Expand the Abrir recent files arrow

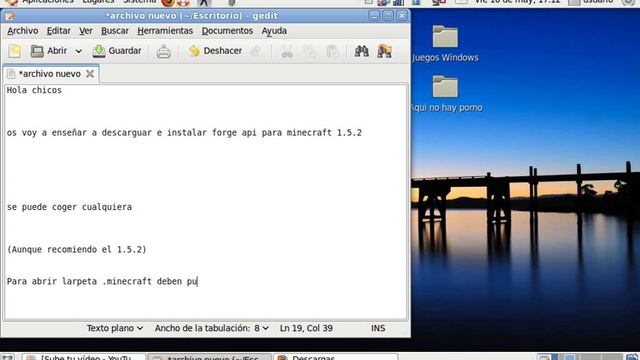78,51
